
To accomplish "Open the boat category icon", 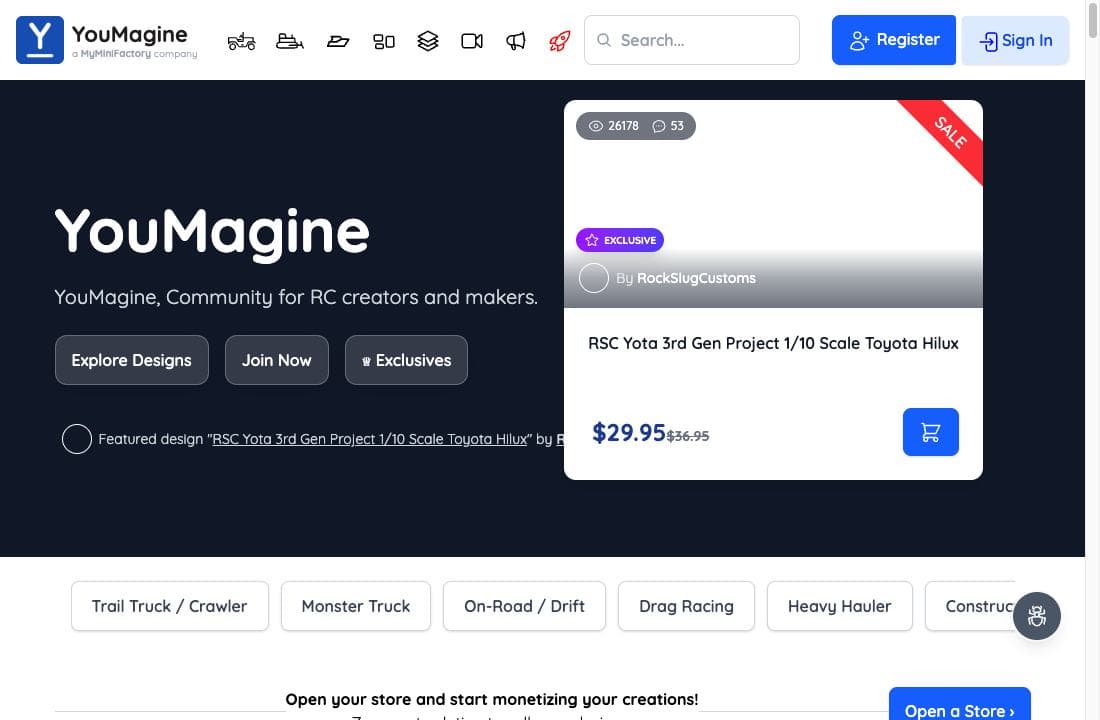I will coord(337,41).
